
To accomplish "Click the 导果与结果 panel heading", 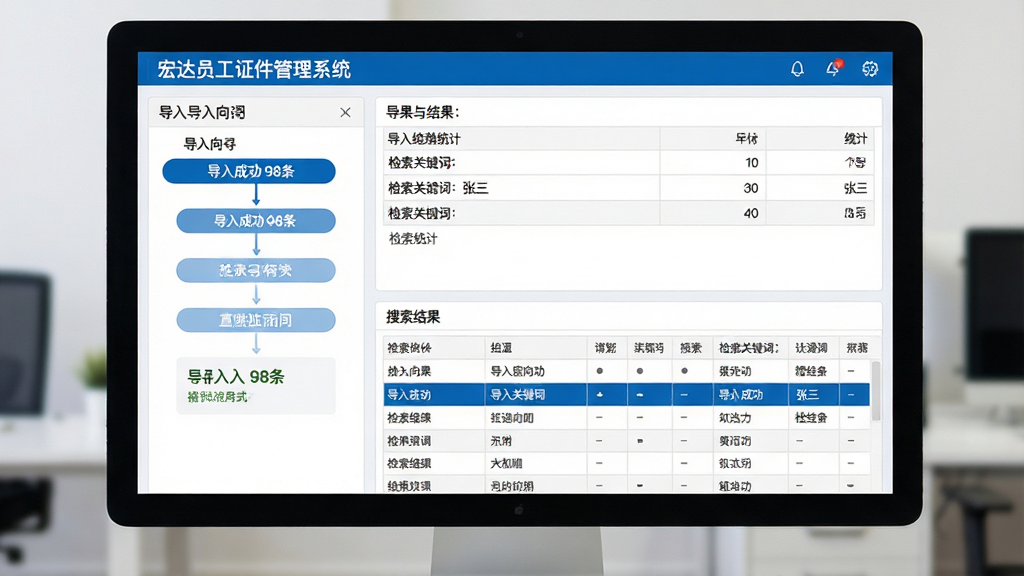I will point(422,112).
